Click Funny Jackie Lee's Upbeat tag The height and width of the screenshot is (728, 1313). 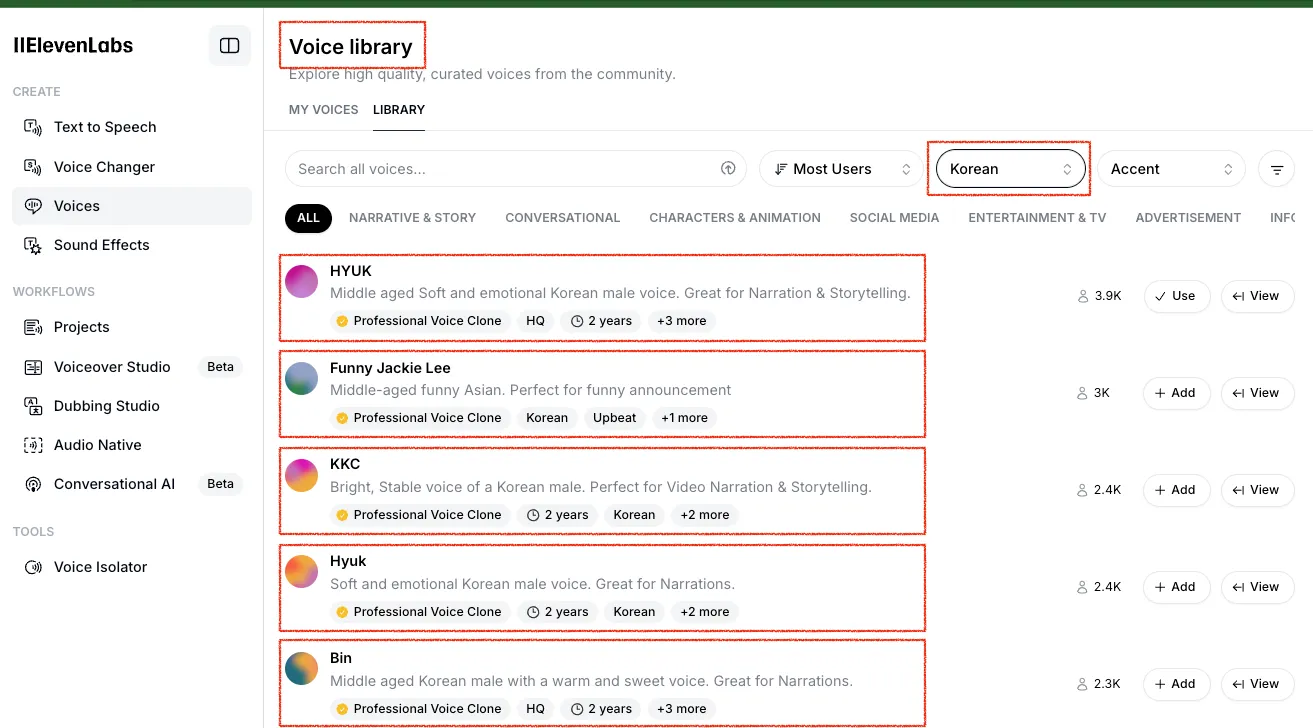[x=614, y=418]
